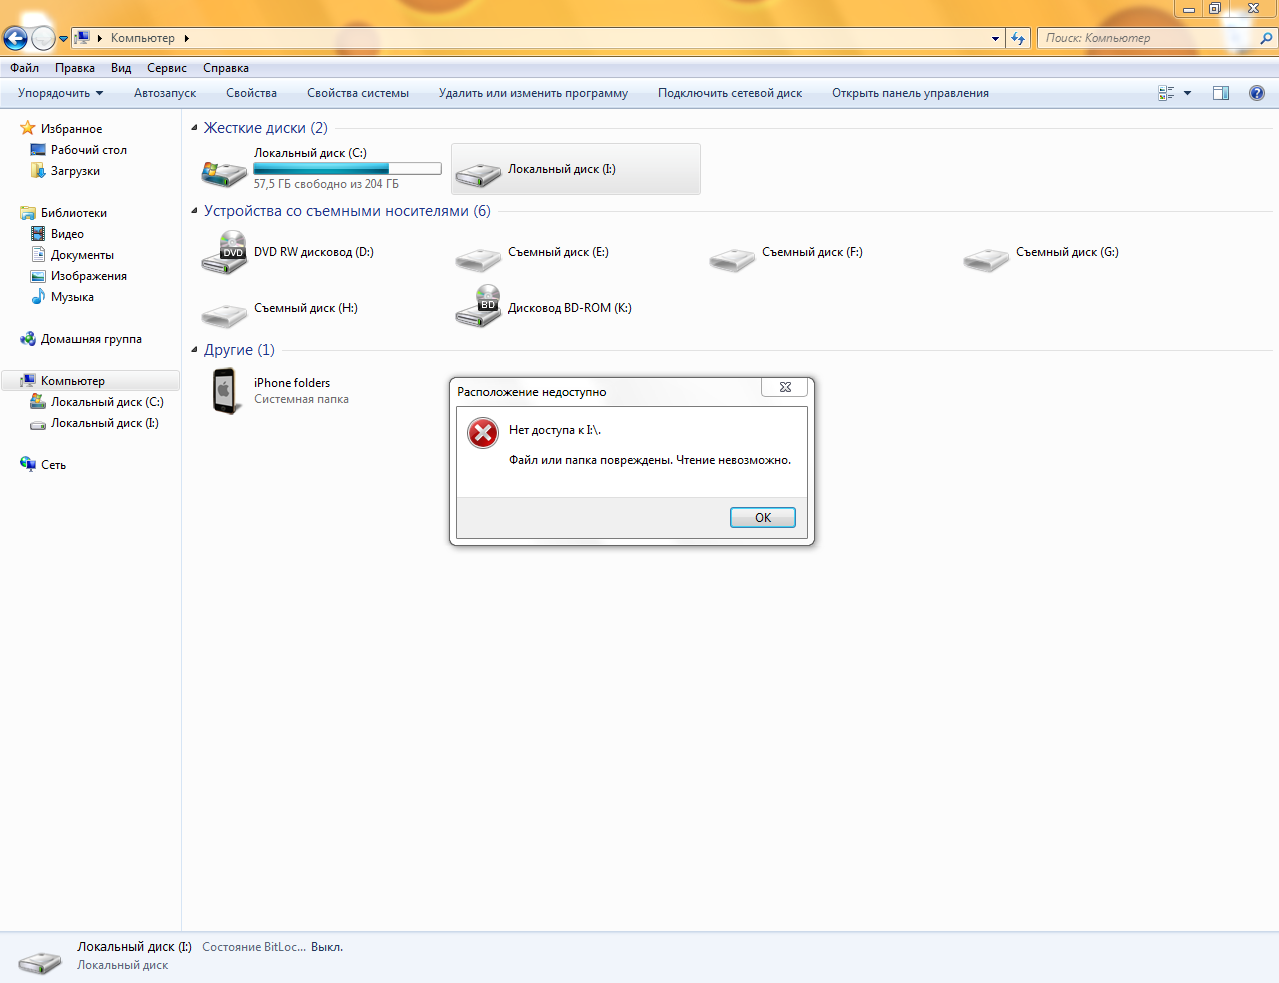Select Локальный диск (C:) in navigation tree
This screenshot has width=1279, height=983.
click(107, 402)
